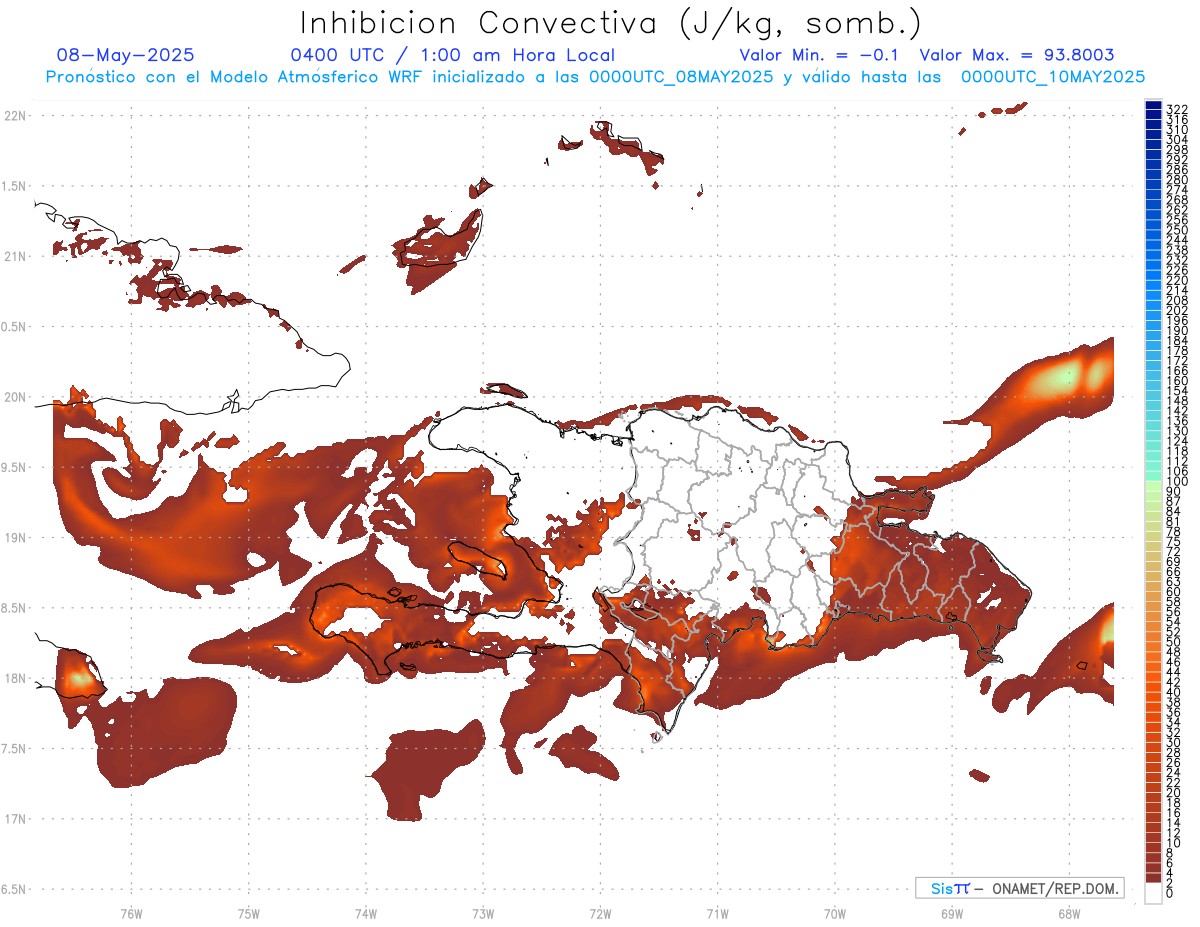Click the '18N' latitude label

pyautogui.click(x=14, y=678)
